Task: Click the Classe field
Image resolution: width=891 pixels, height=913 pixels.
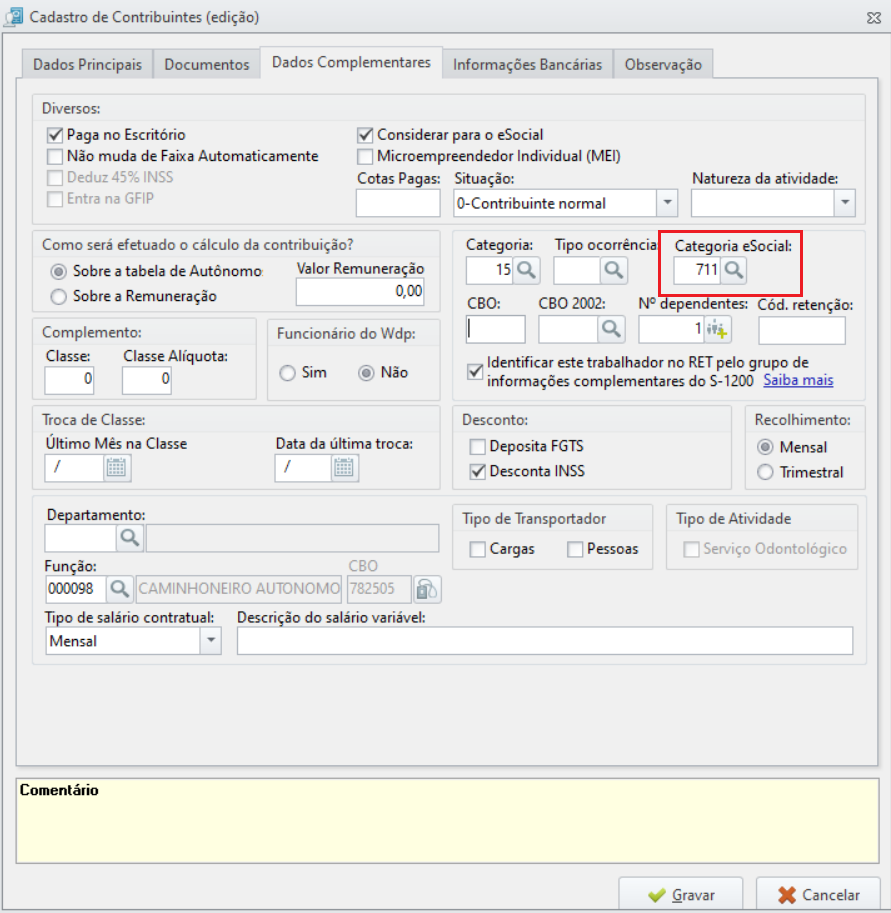Action: click(69, 380)
